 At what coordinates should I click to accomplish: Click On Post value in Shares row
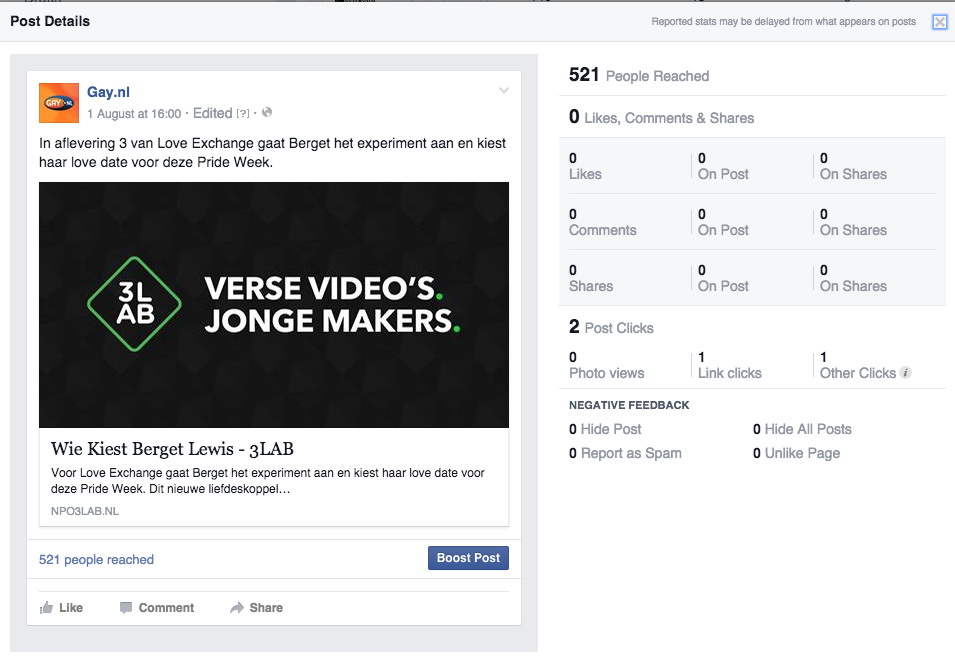(x=723, y=278)
